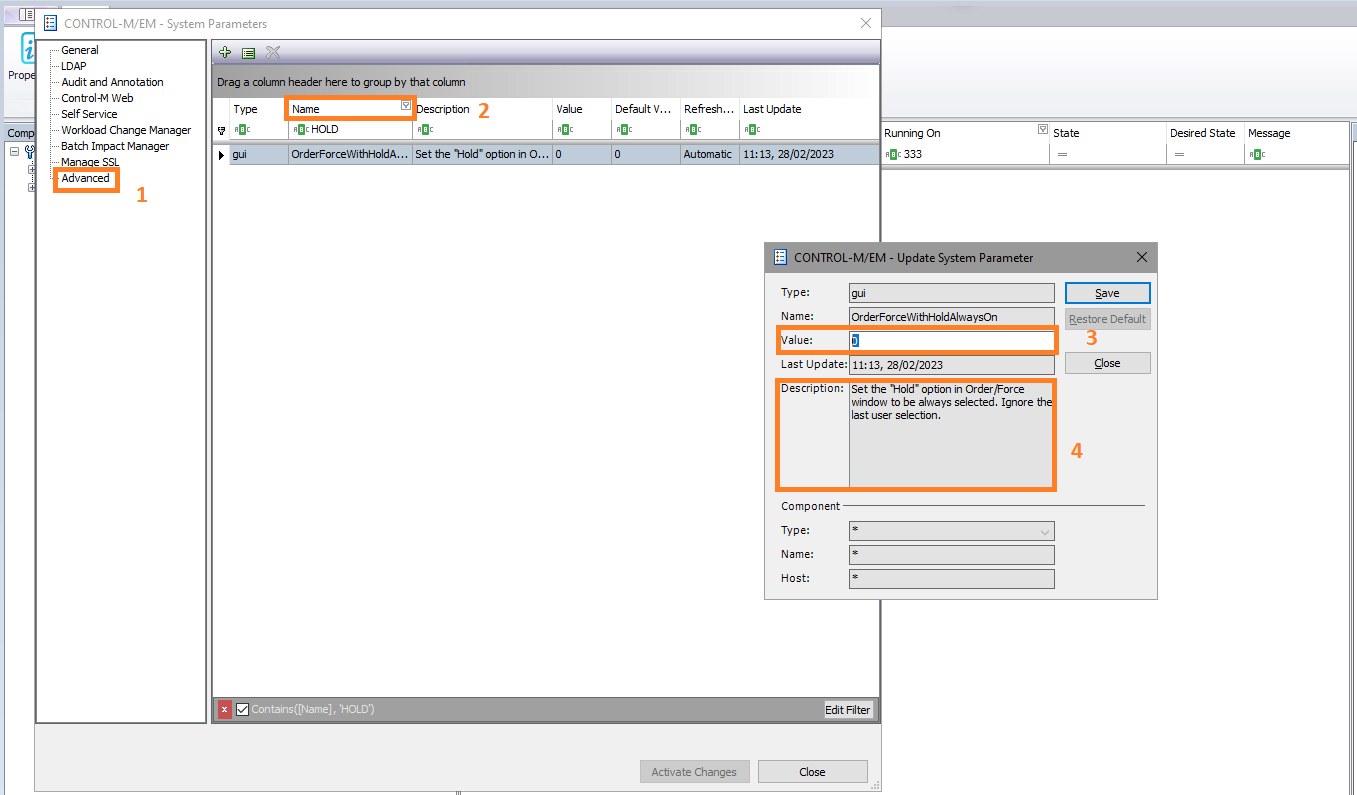The image size is (1357, 795).
Task: Select Manage SSL in the tree
Action: tap(89, 162)
